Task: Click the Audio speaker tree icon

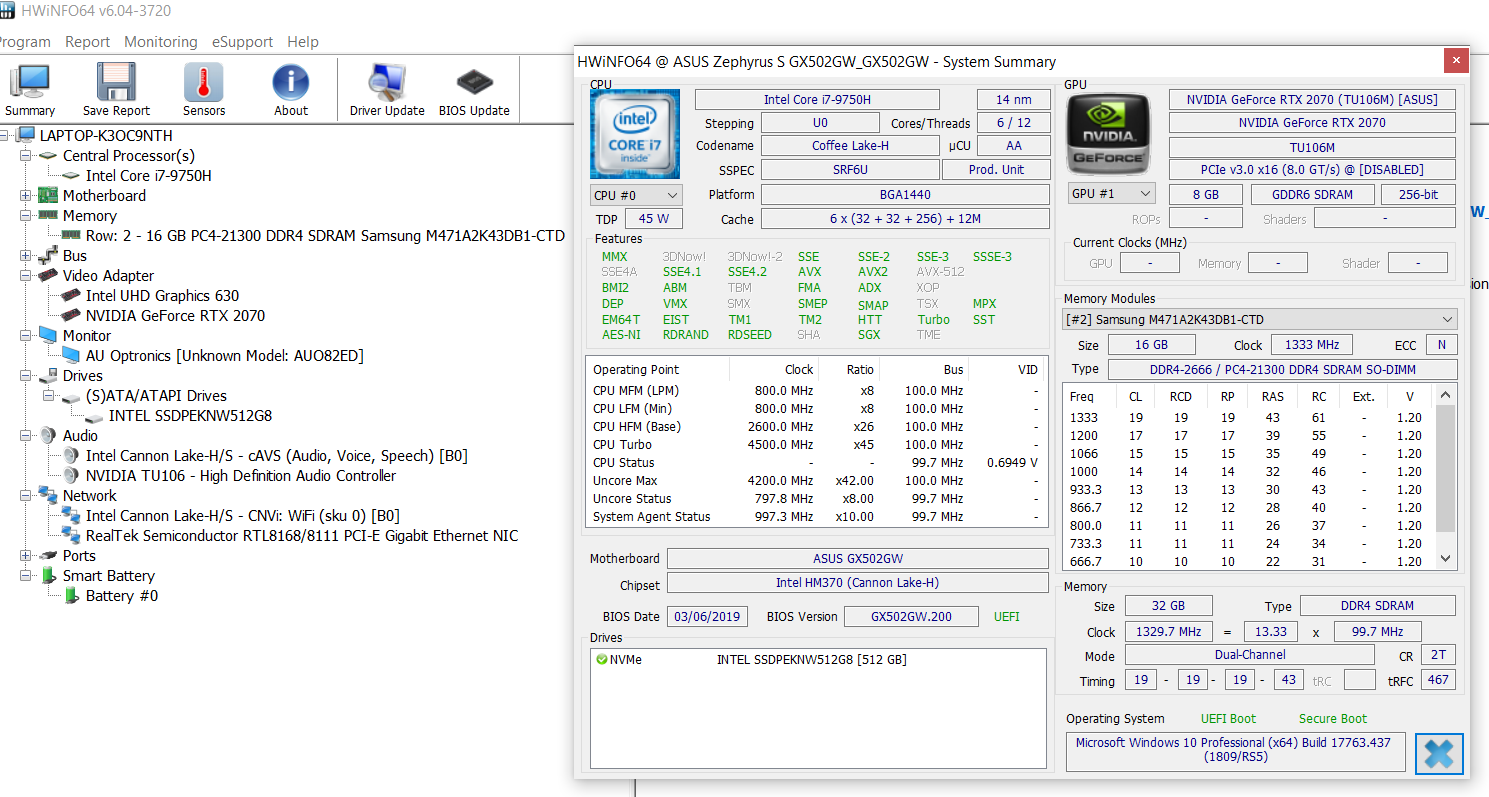Action: click(x=48, y=436)
